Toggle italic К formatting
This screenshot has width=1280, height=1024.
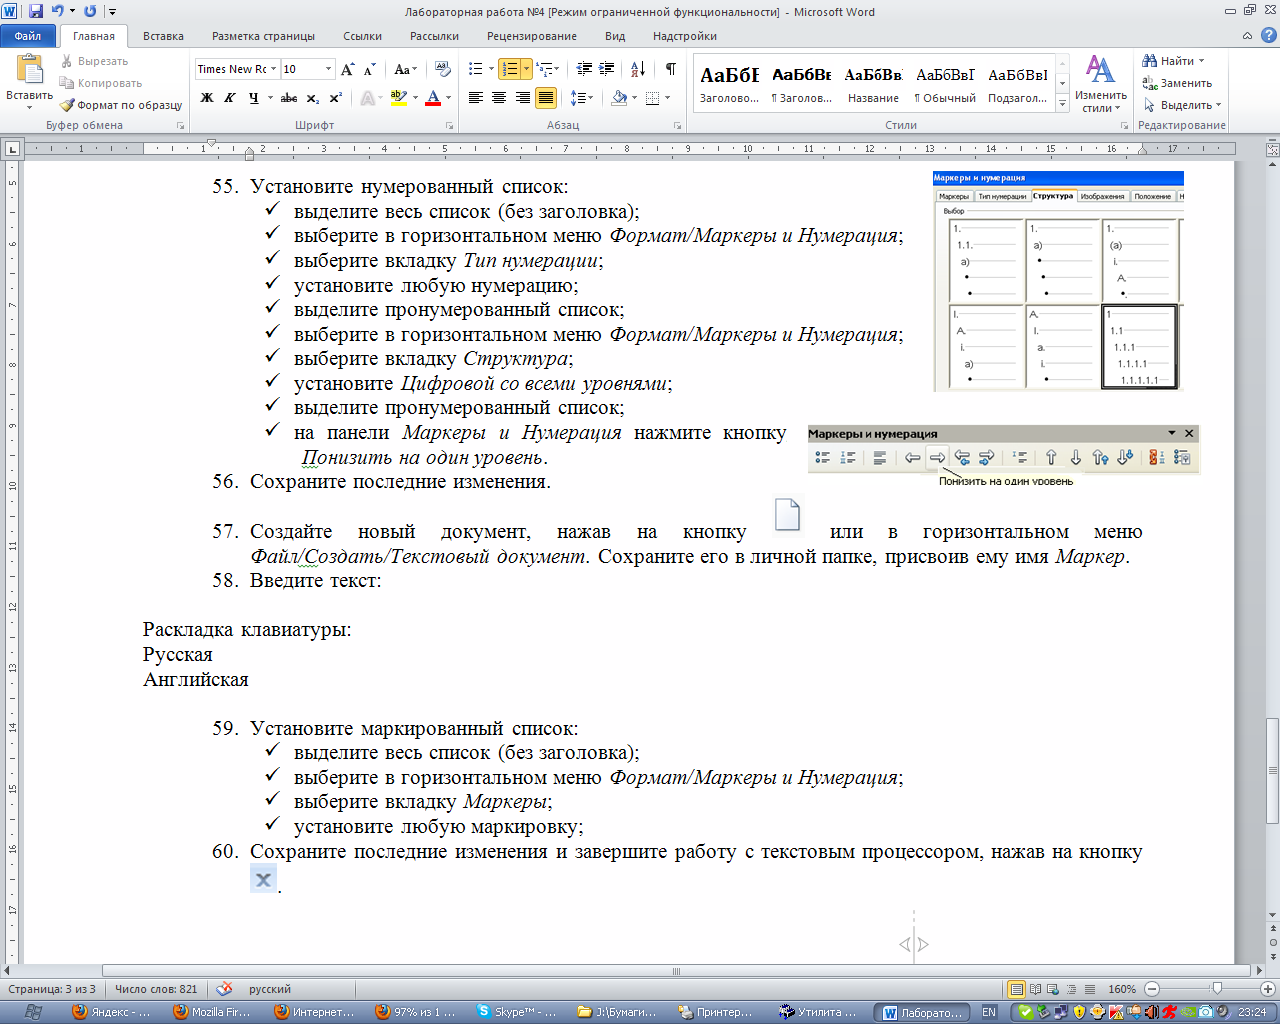point(230,98)
